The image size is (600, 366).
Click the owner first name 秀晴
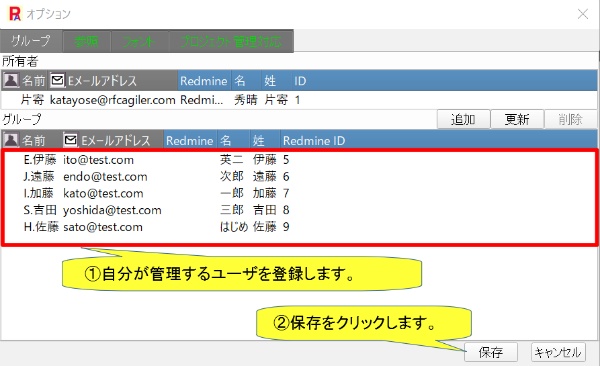[246, 100]
